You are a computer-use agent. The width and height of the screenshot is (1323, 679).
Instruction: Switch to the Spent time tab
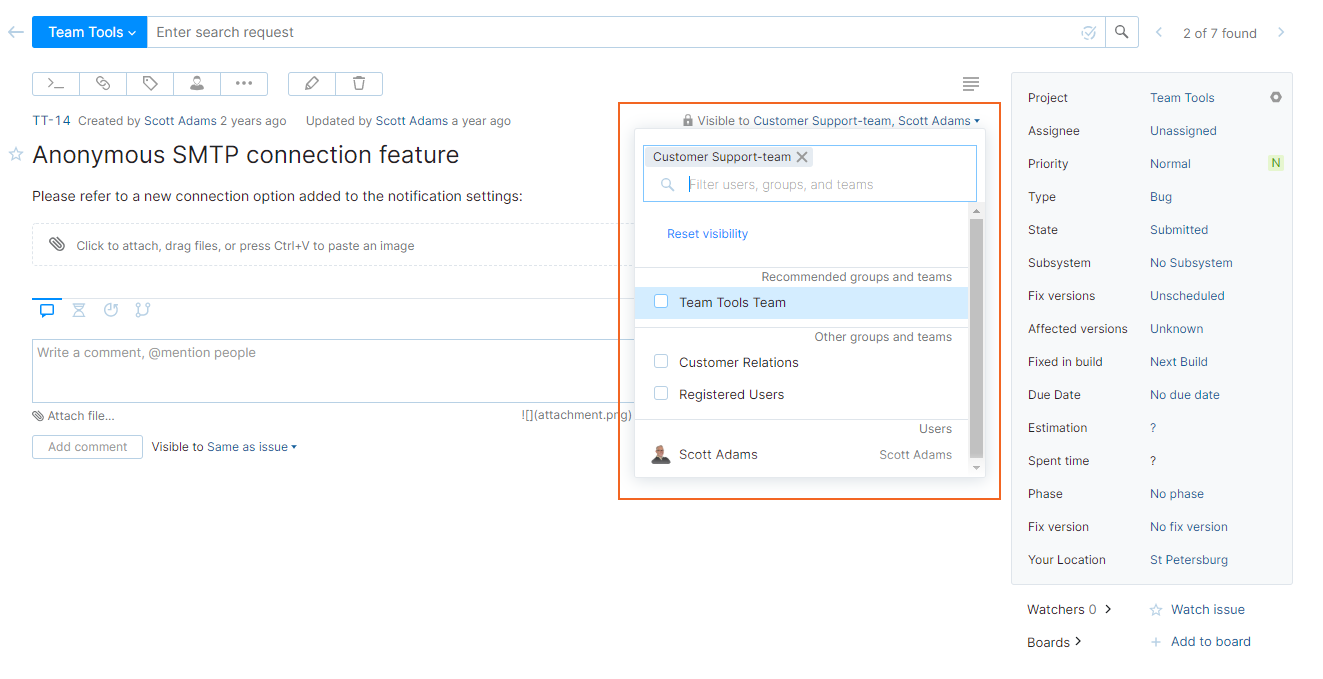pyautogui.click(x=110, y=310)
